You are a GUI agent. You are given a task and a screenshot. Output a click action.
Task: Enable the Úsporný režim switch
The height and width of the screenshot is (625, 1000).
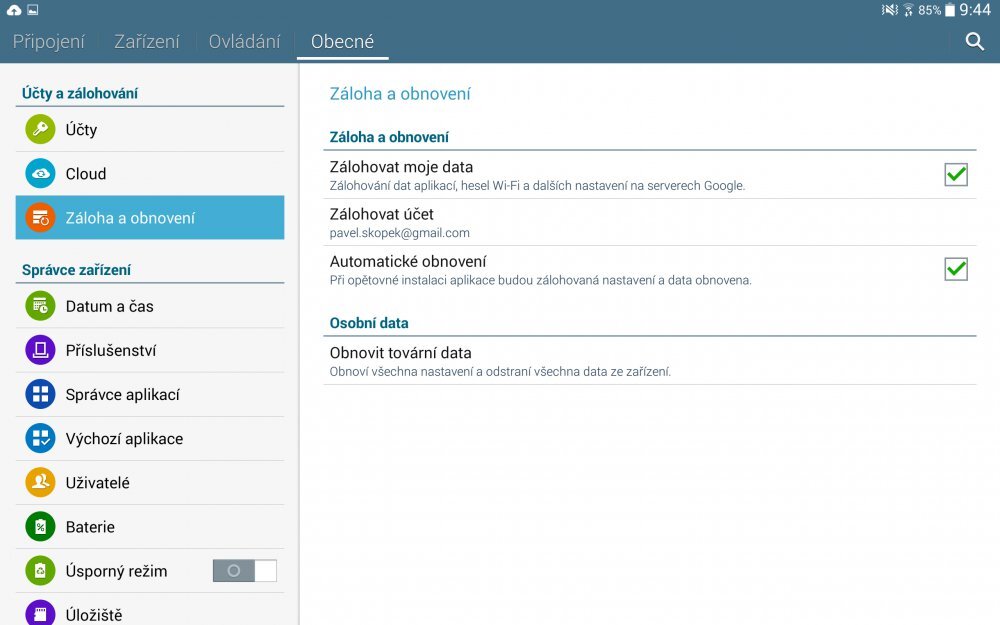click(244, 570)
